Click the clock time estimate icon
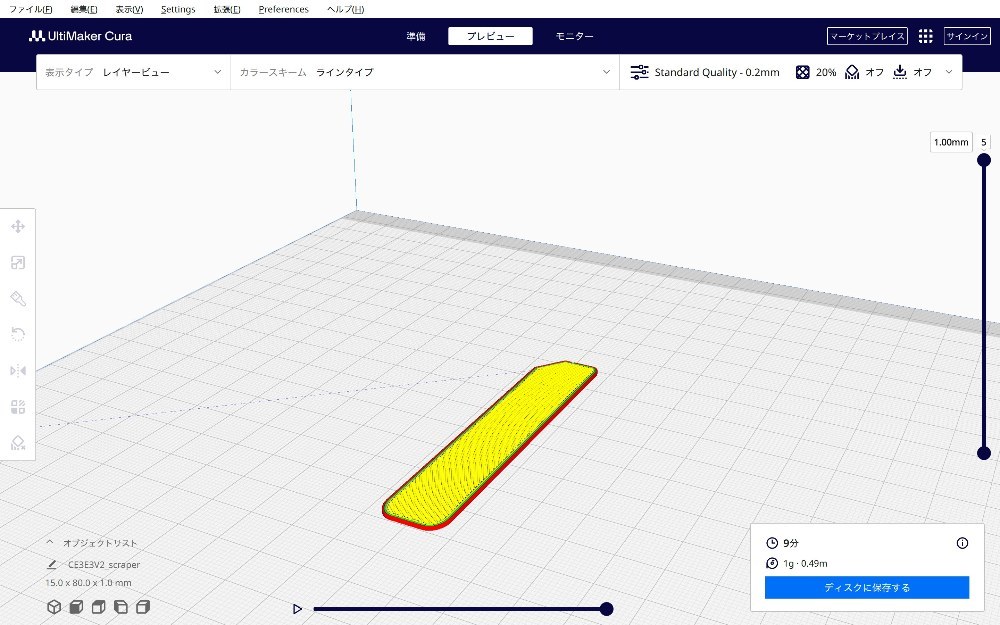 pos(772,543)
